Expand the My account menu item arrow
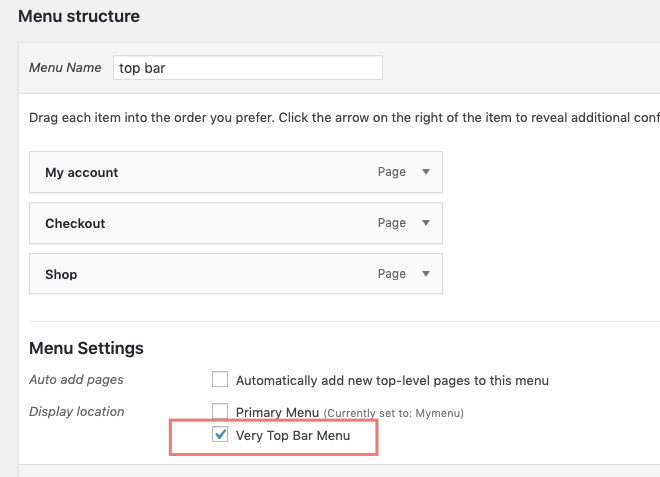The height and width of the screenshot is (477, 660). pyautogui.click(x=426, y=172)
